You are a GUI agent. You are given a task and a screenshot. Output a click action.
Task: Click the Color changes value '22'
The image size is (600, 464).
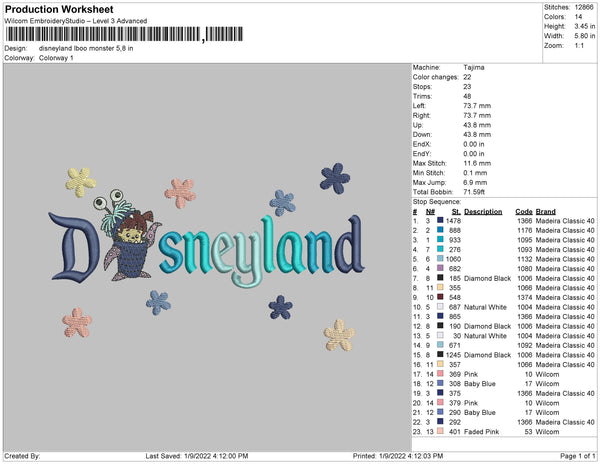click(x=467, y=77)
